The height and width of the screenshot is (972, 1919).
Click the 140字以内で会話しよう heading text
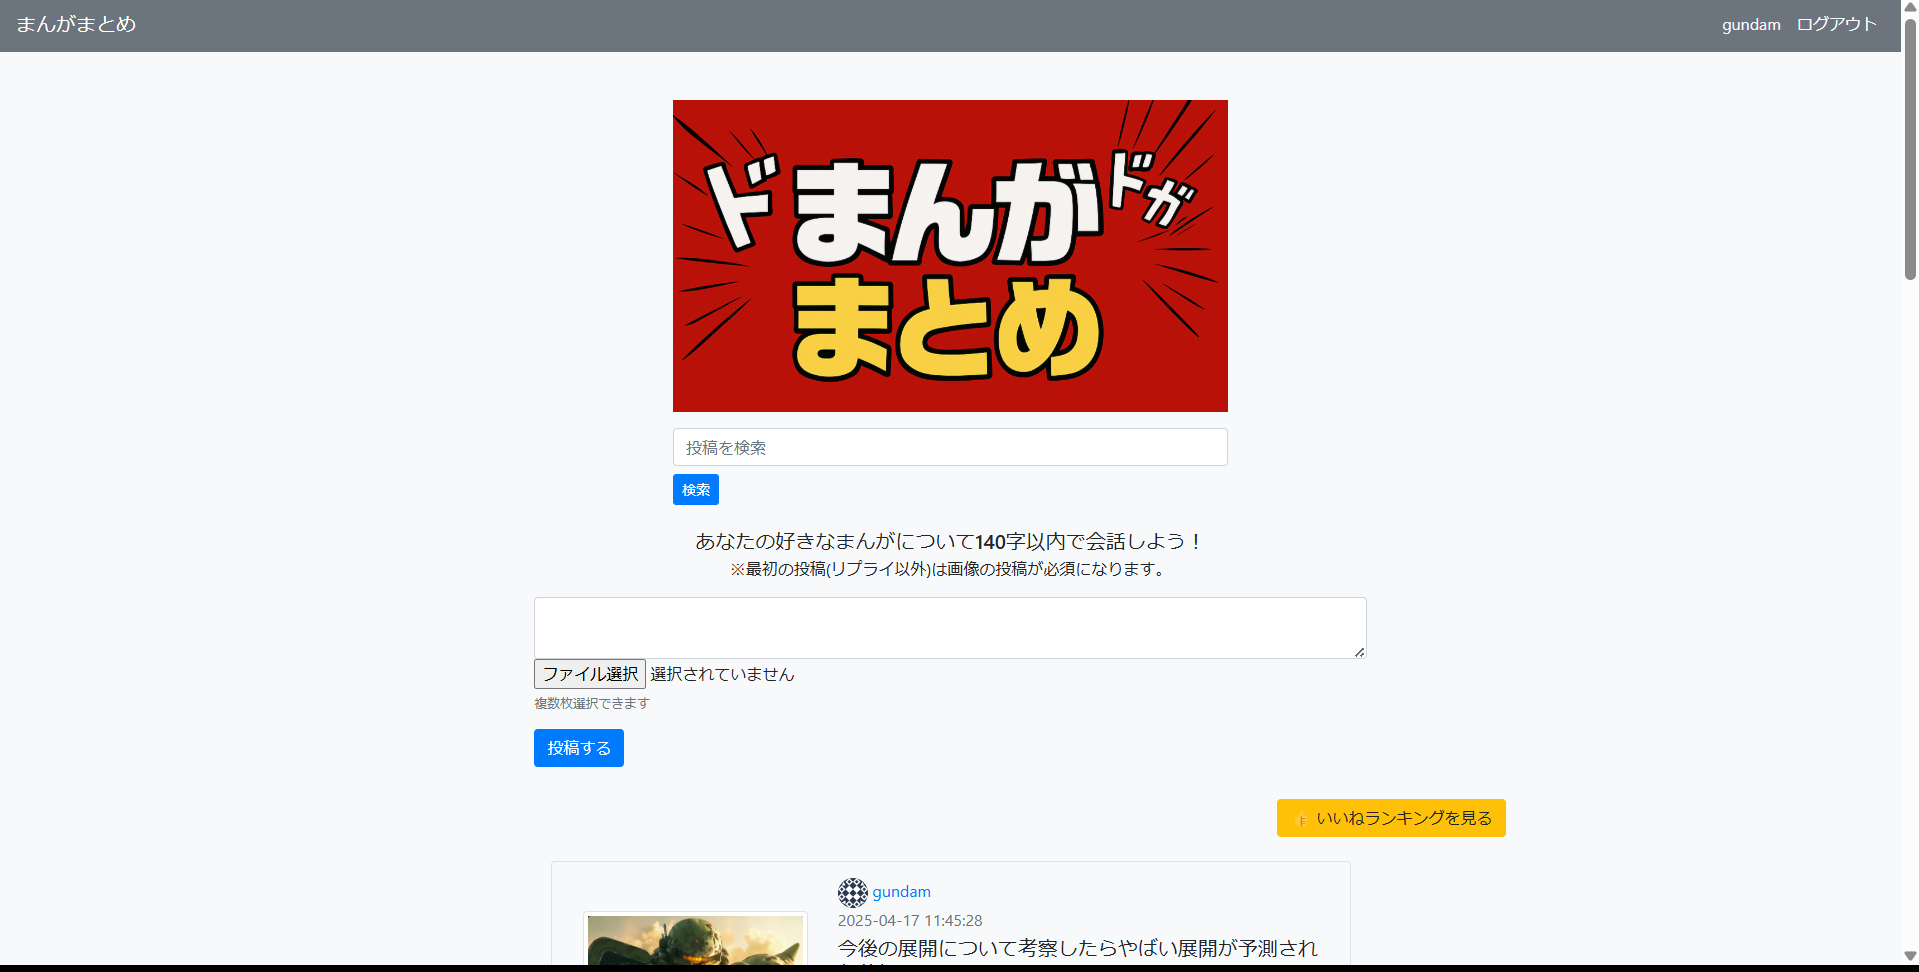(950, 542)
